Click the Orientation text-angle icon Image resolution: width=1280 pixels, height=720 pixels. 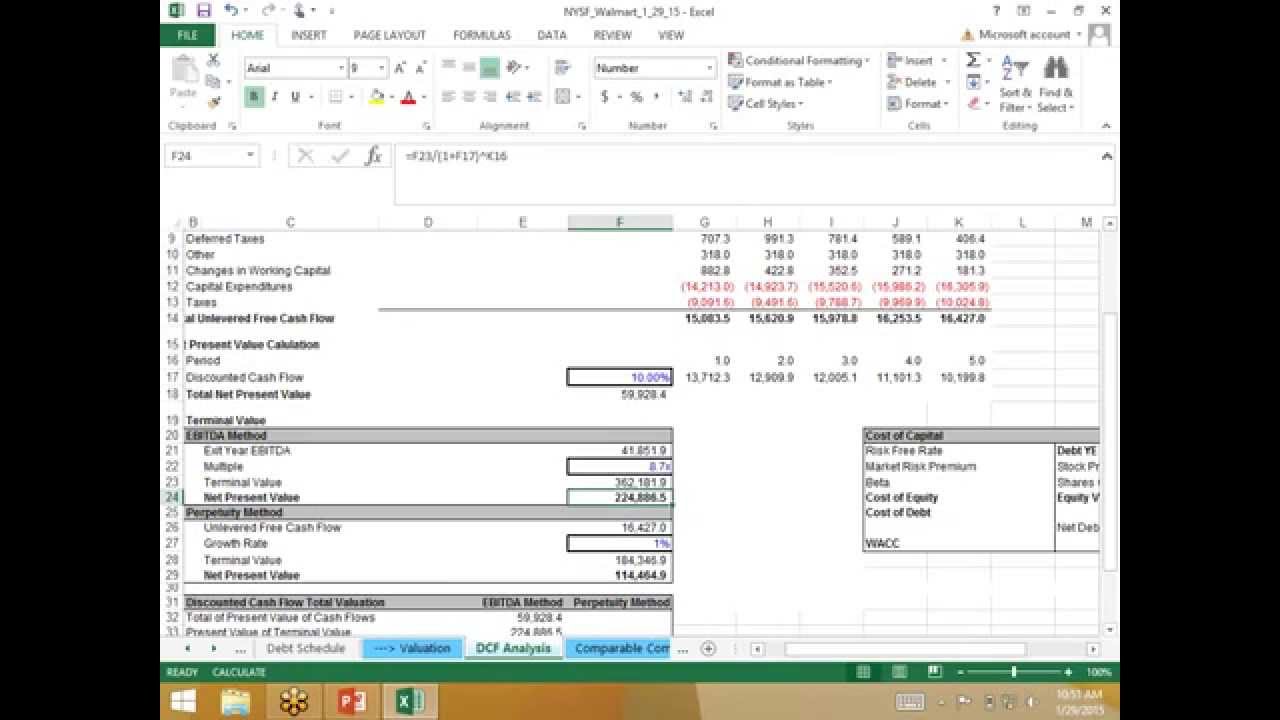514,67
